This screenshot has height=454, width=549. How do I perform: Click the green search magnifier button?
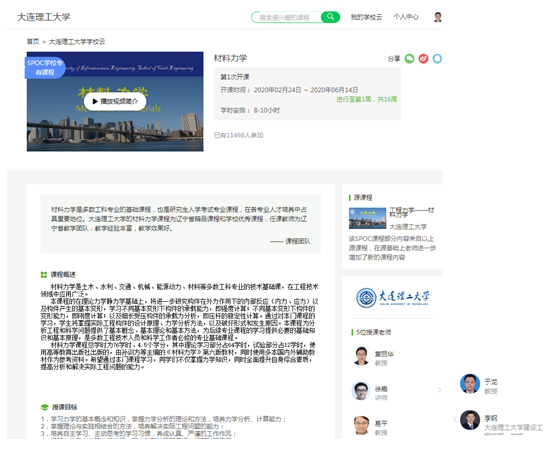point(330,17)
